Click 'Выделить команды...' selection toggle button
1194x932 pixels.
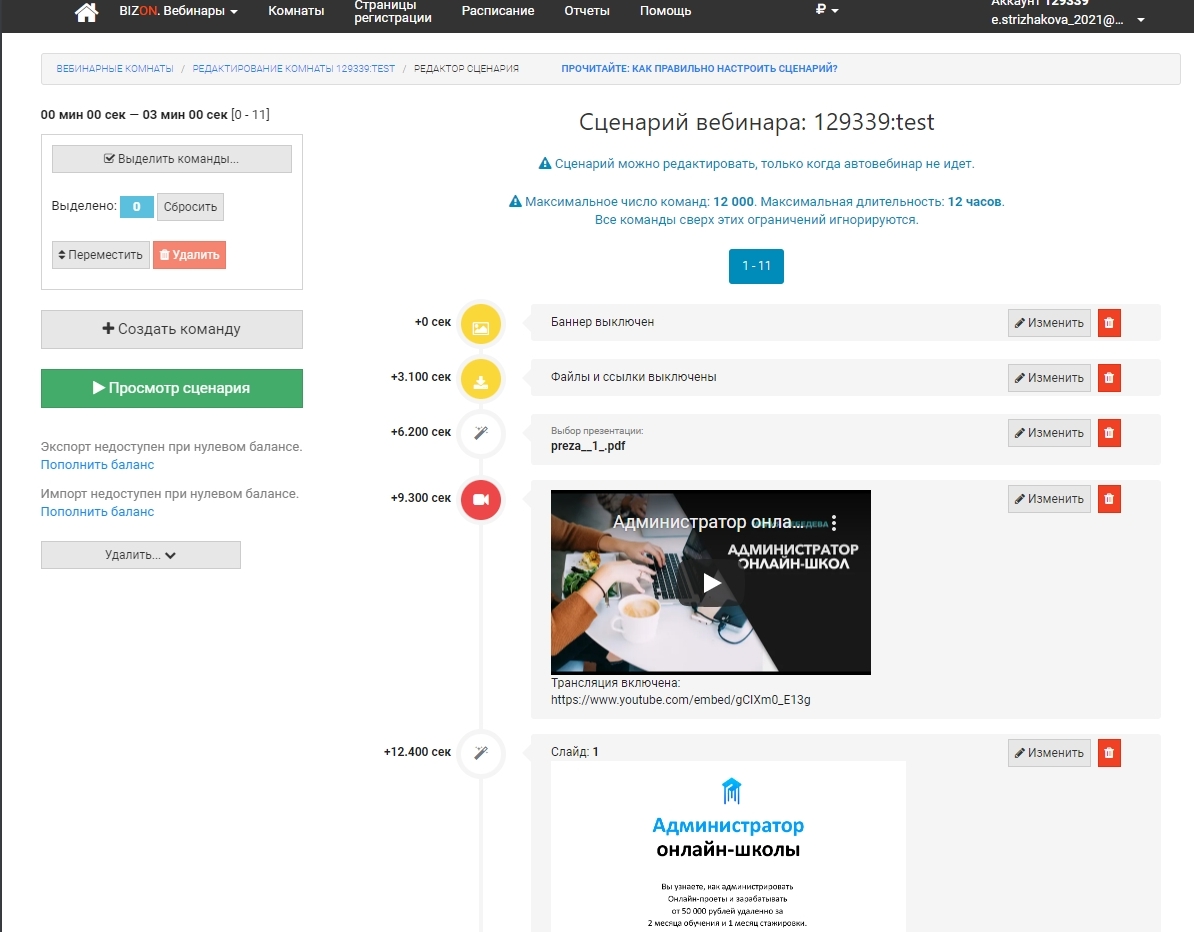[x=172, y=159]
